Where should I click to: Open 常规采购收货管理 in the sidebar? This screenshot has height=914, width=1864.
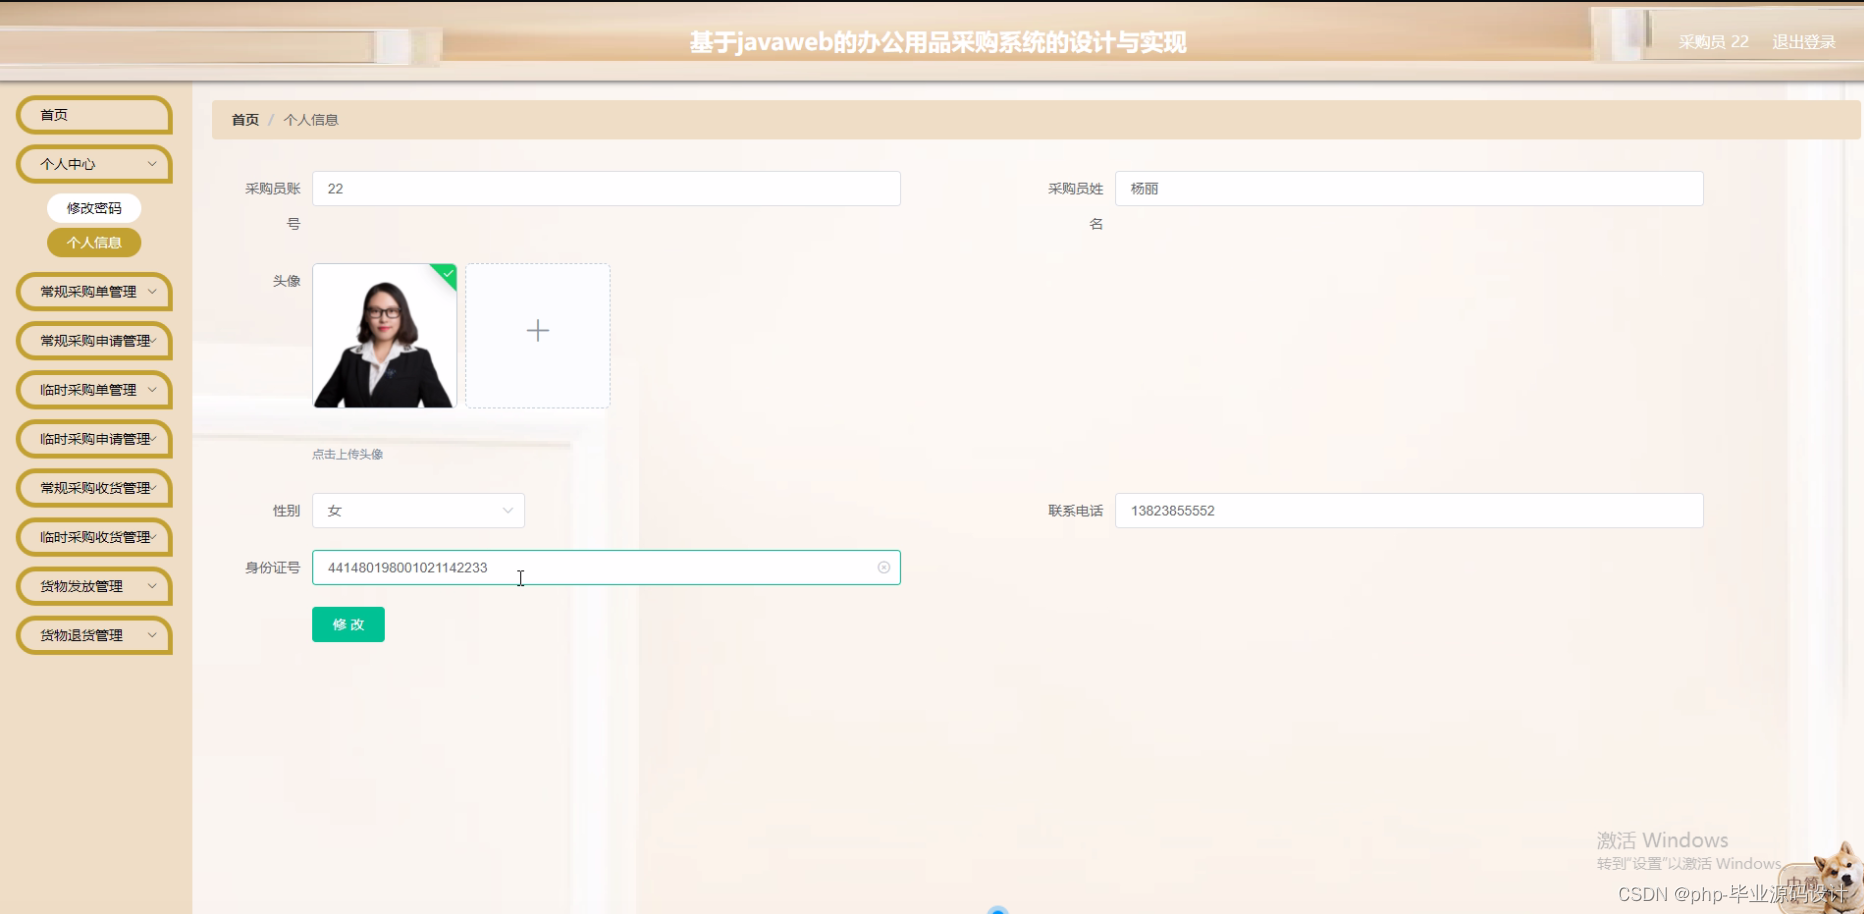(93, 488)
